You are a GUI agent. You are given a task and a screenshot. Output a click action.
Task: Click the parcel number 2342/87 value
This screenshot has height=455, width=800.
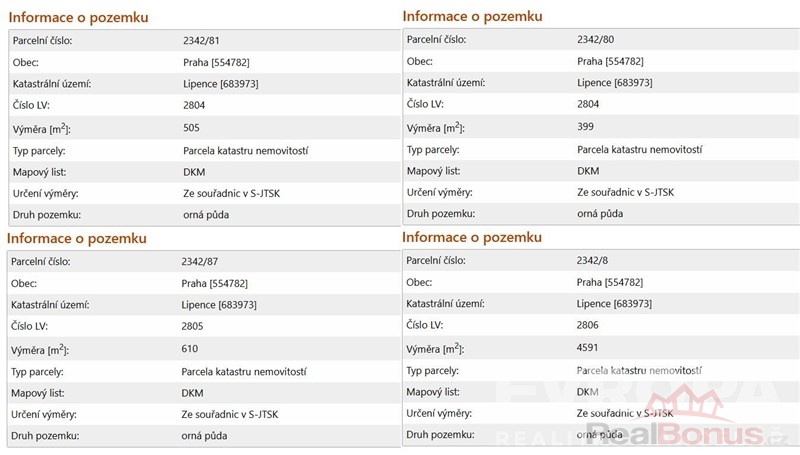tap(200, 261)
